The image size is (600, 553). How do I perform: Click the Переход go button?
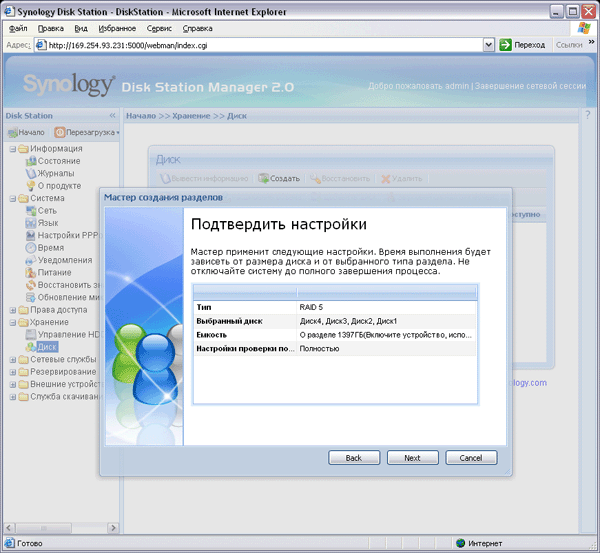[x=522, y=45]
